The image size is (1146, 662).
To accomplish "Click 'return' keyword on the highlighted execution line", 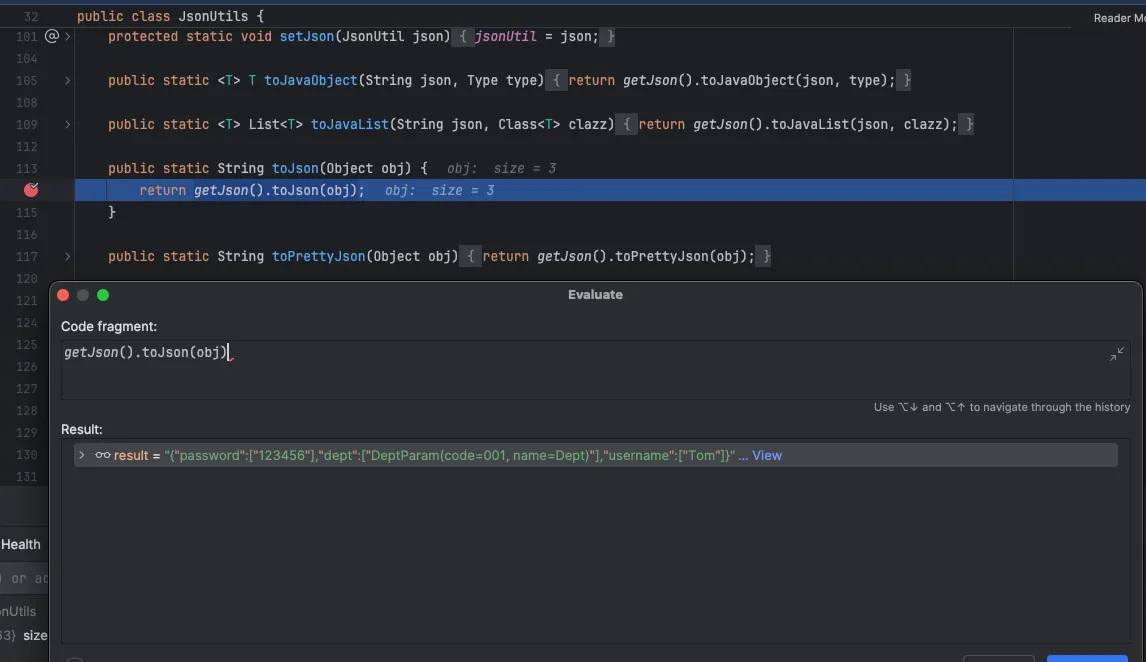I will 162,191.
